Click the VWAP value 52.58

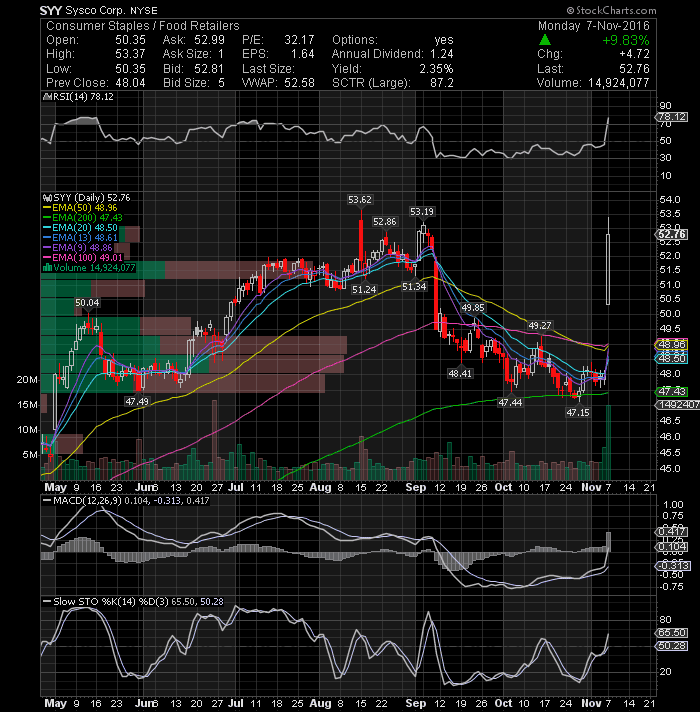[x=300, y=83]
